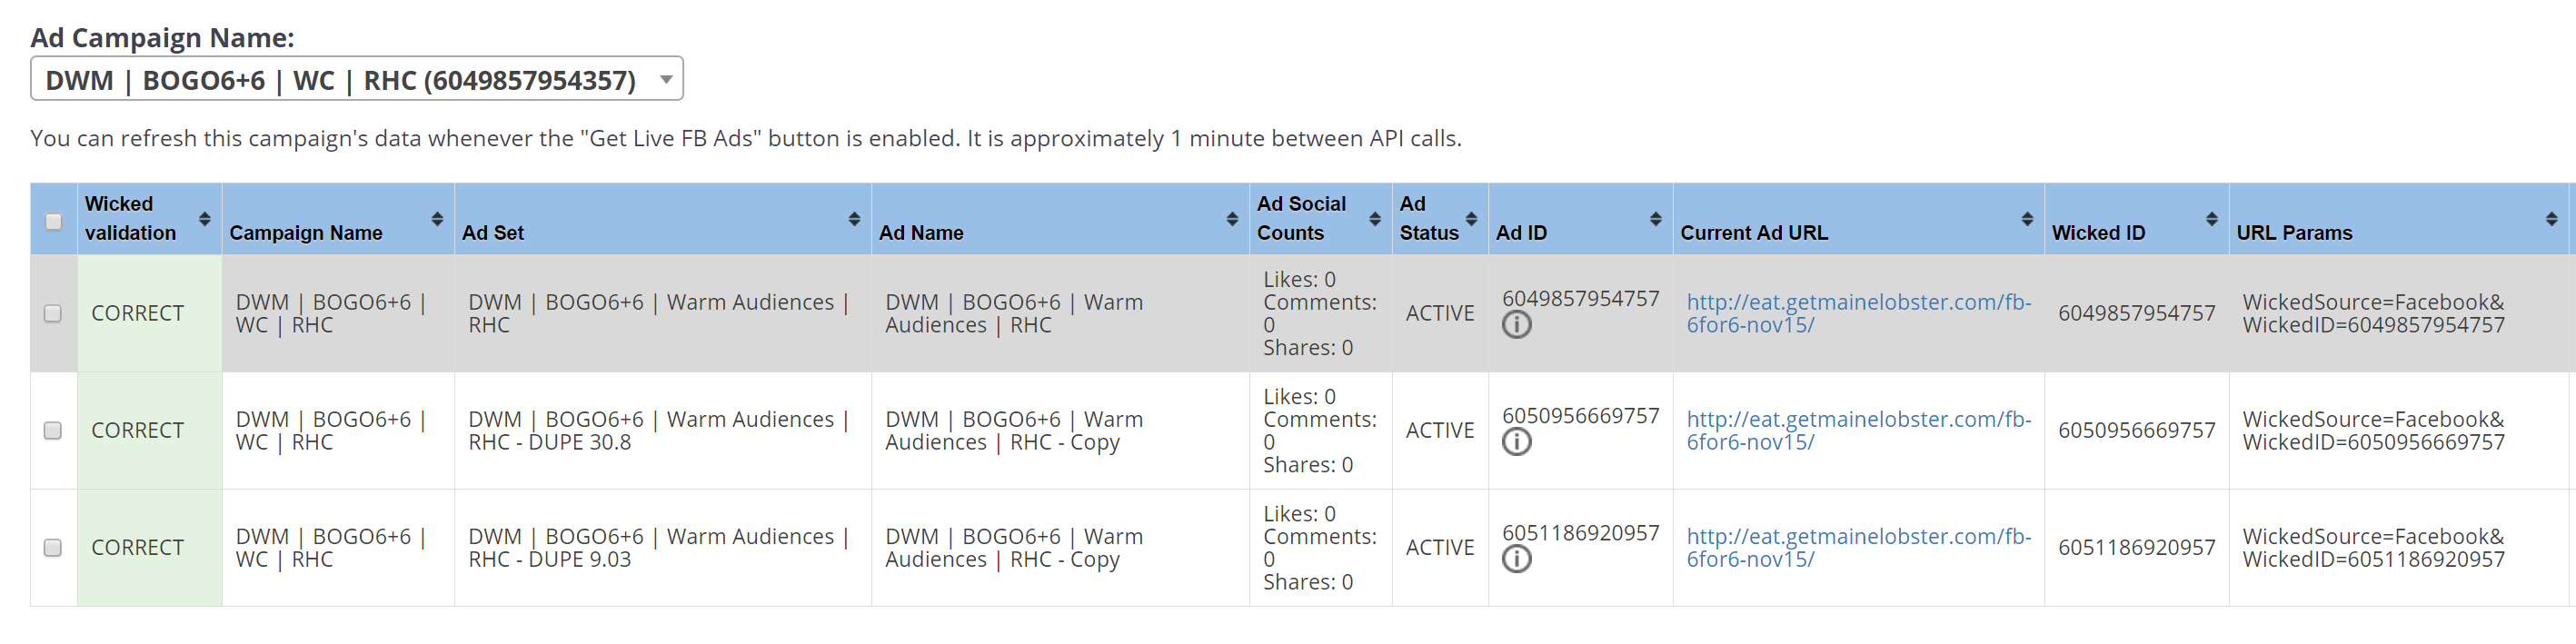The image size is (2576, 644).
Task: Click the Ad Name header label
Action: [x=921, y=232]
